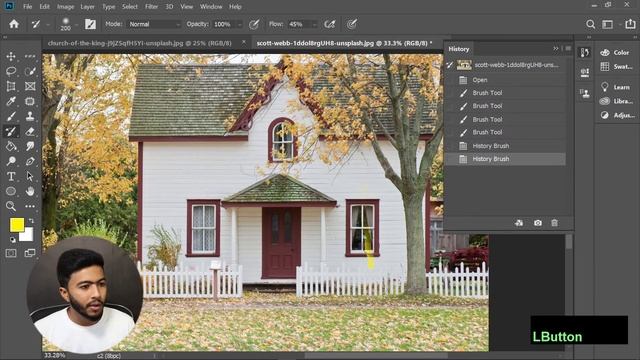Select the Eyedropper tool

(x=11, y=101)
